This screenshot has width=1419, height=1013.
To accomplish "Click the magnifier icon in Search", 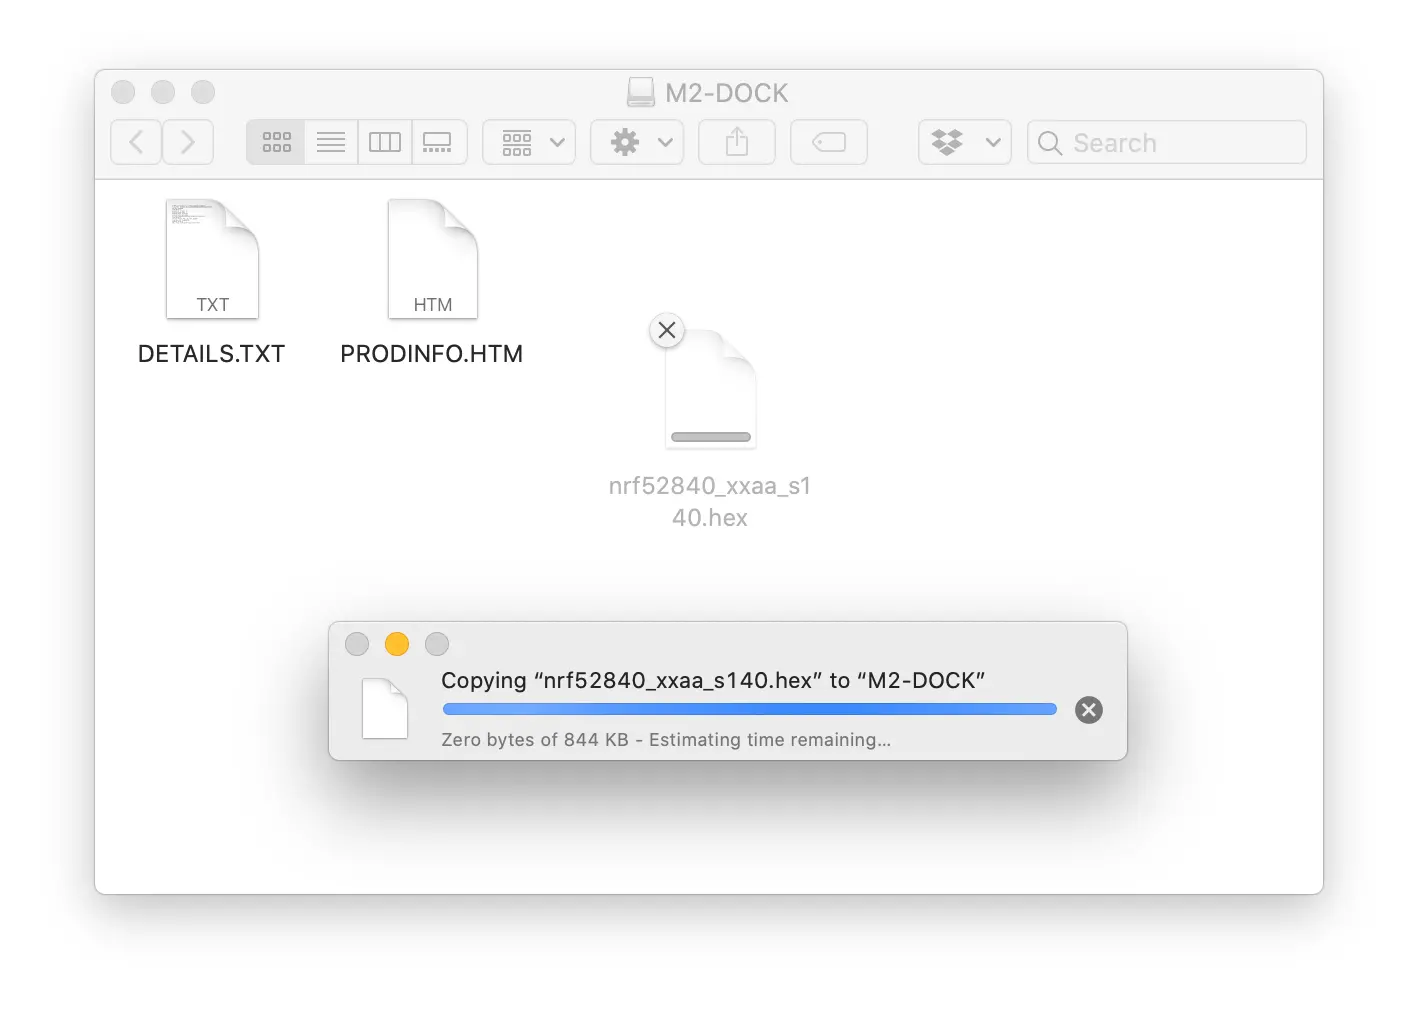I will pyautogui.click(x=1049, y=143).
